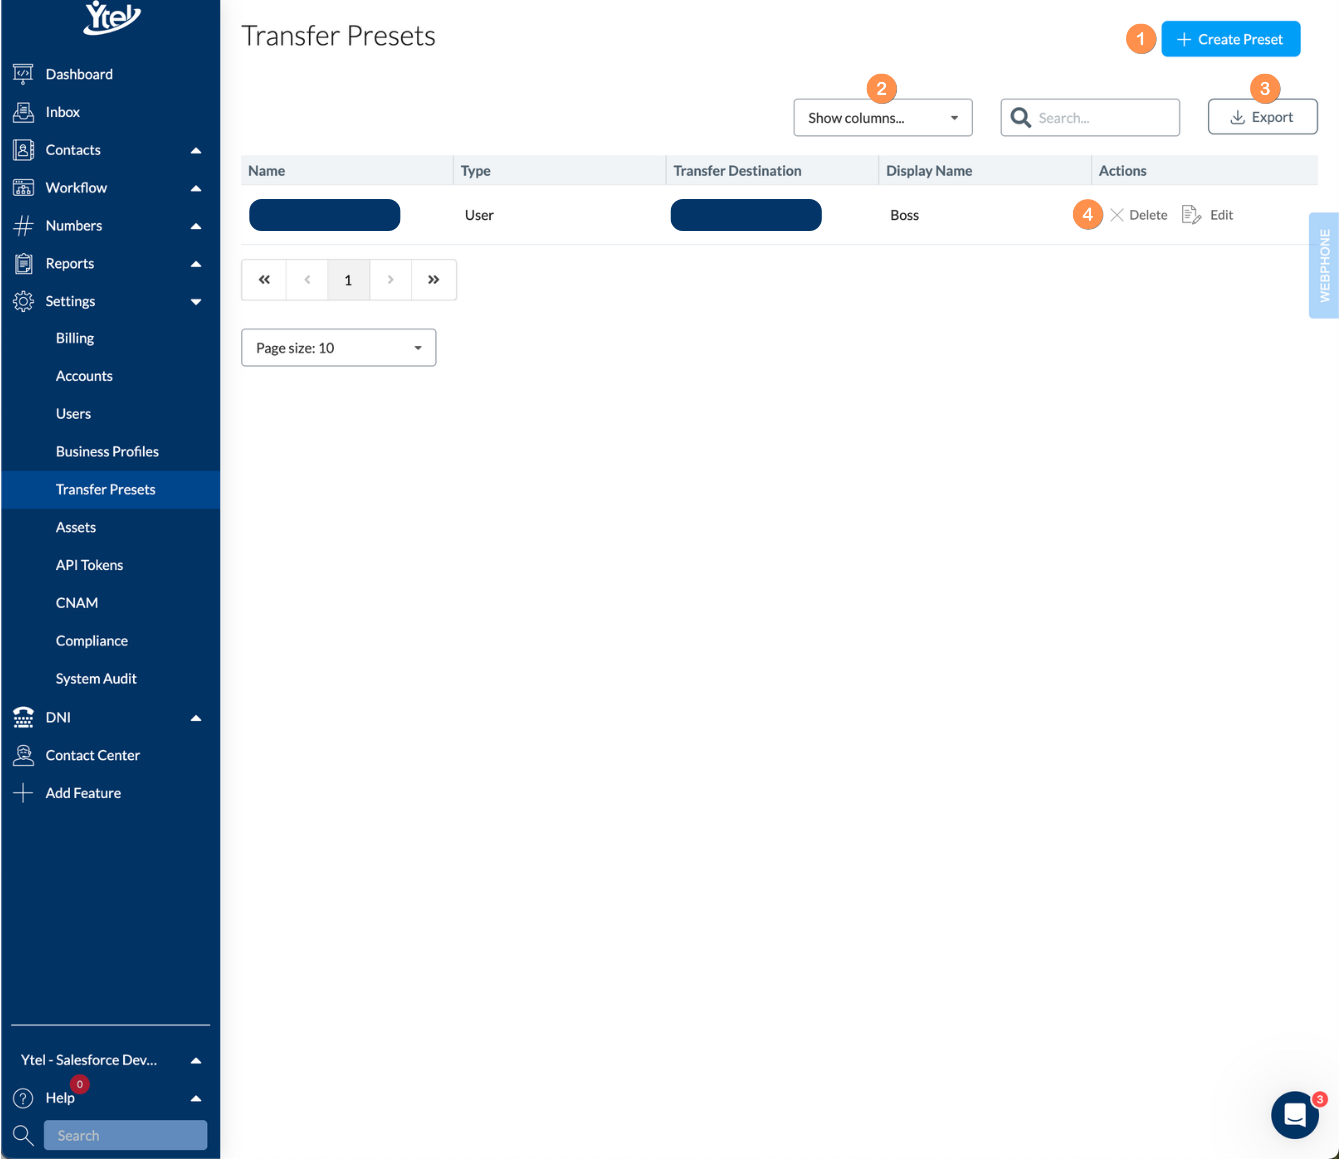Click the Contact Center label in sidebar
The width and height of the screenshot is (1341, 1159).
click(92, 755)
